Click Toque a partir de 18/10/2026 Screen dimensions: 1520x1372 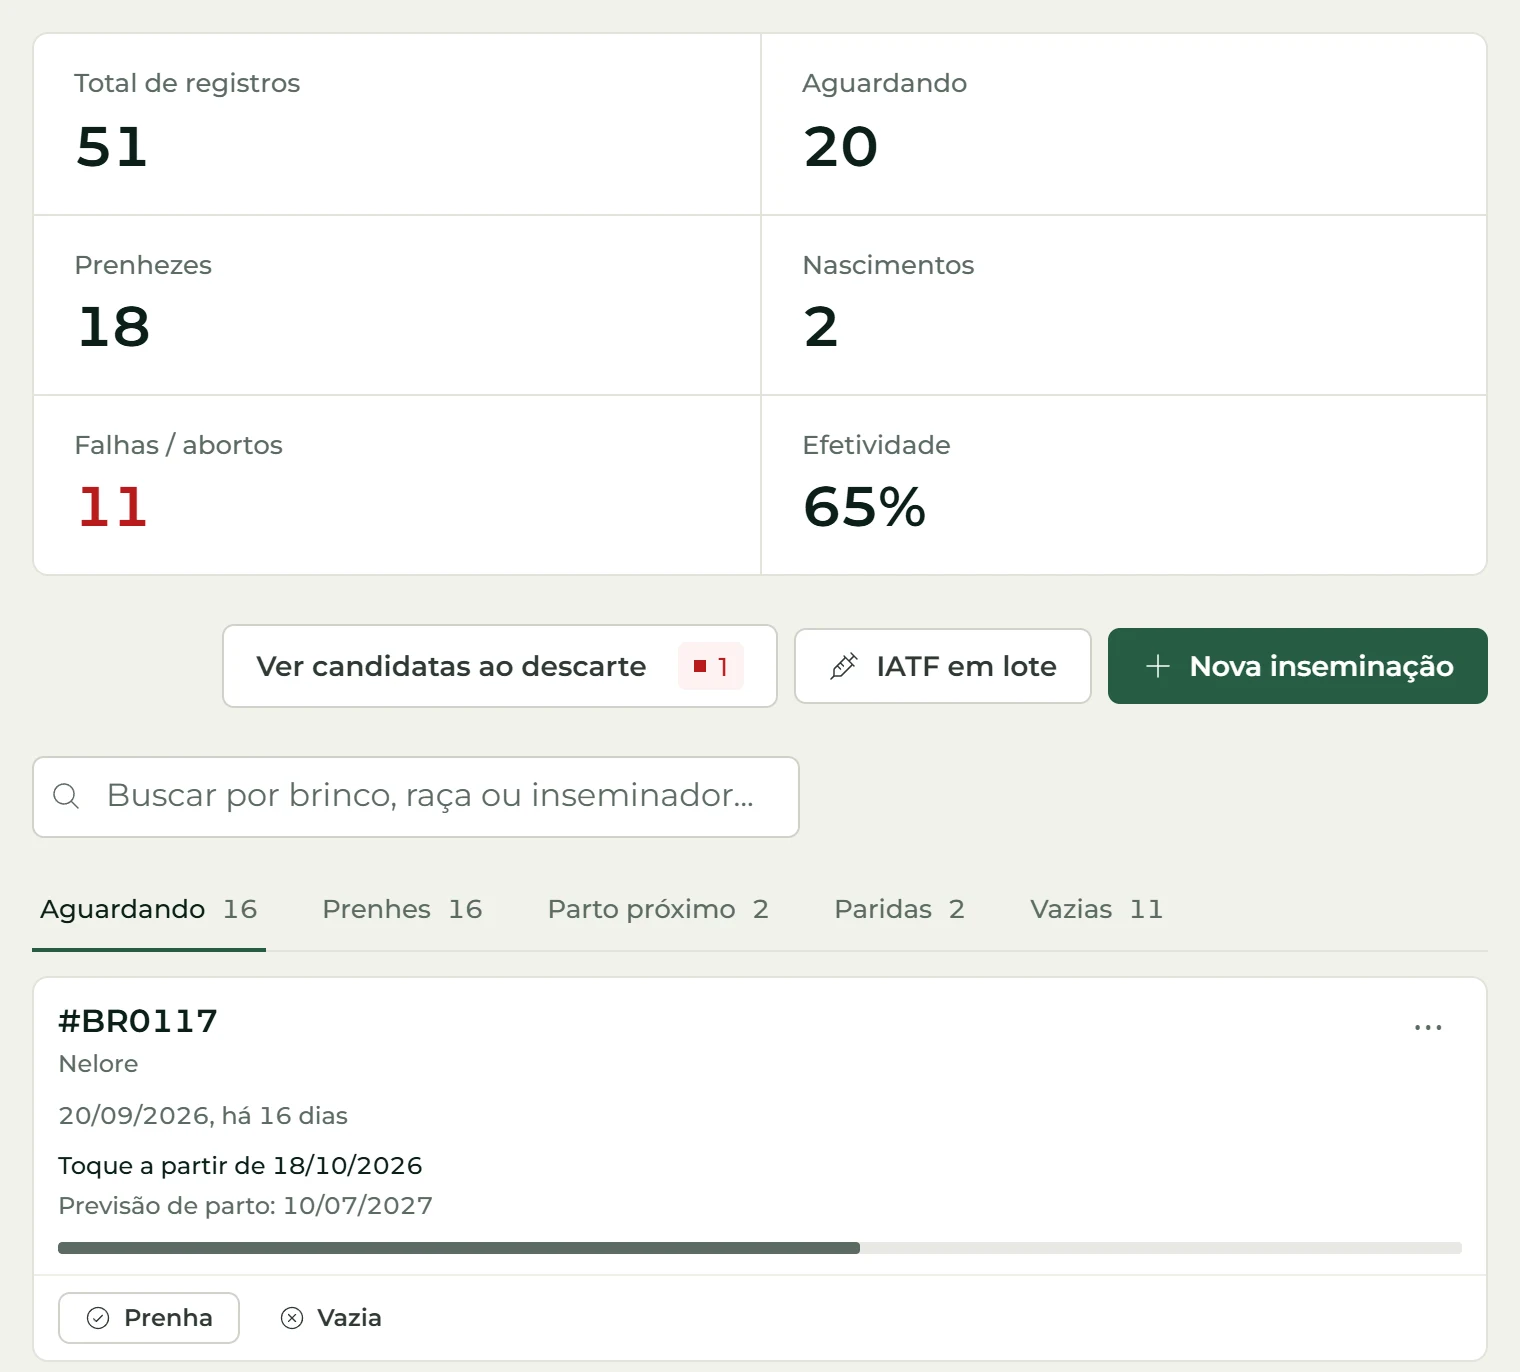click(240, 1166)
